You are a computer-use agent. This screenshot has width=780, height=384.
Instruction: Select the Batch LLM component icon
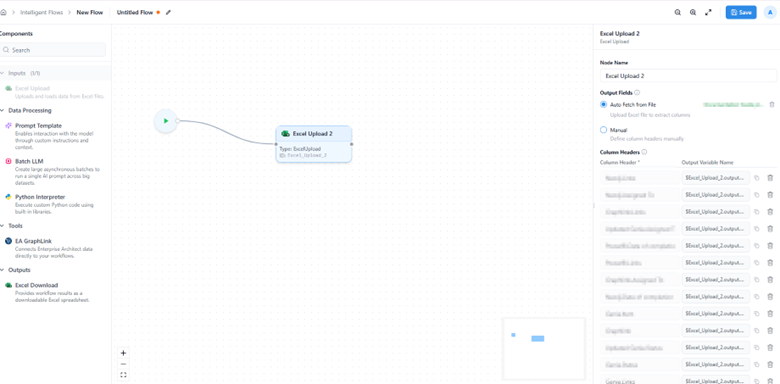click(x=8, y=161)
